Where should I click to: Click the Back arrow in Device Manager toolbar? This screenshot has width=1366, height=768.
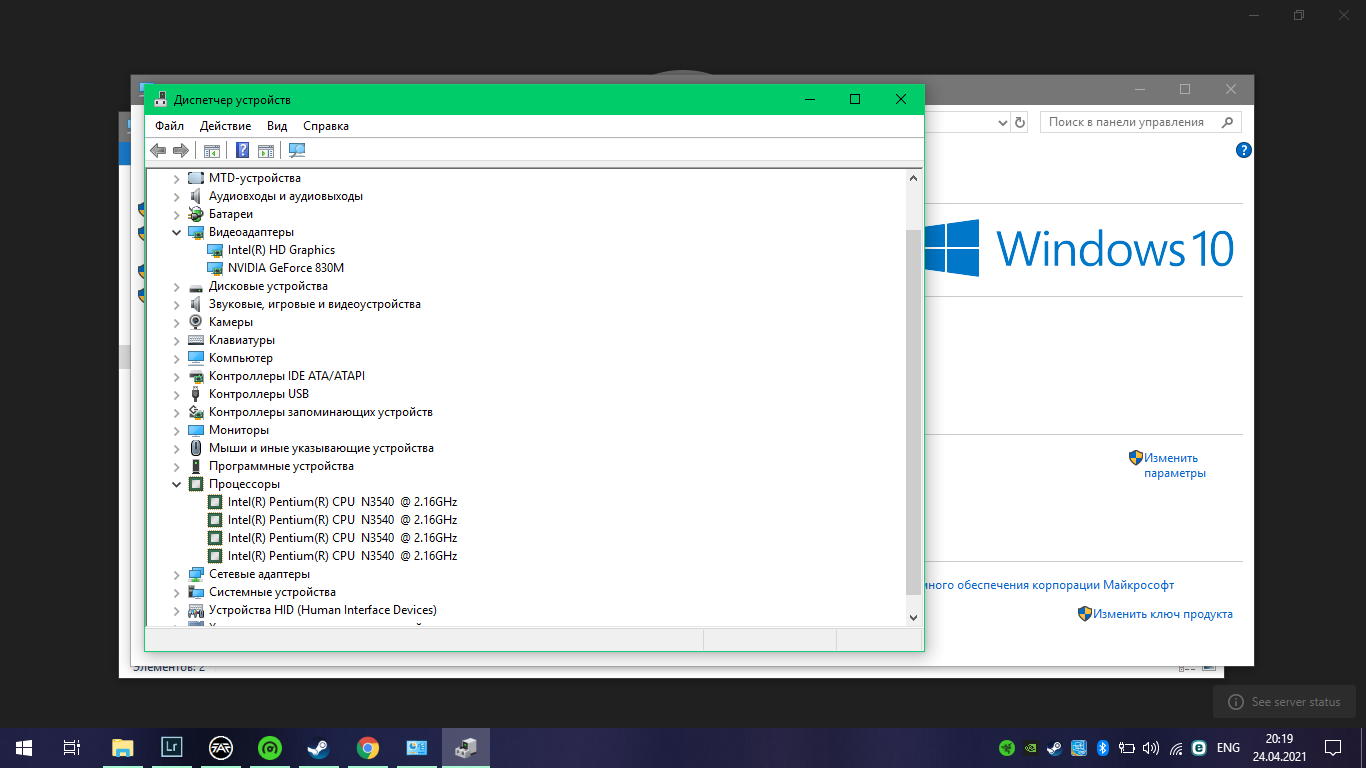click(158, 150)
